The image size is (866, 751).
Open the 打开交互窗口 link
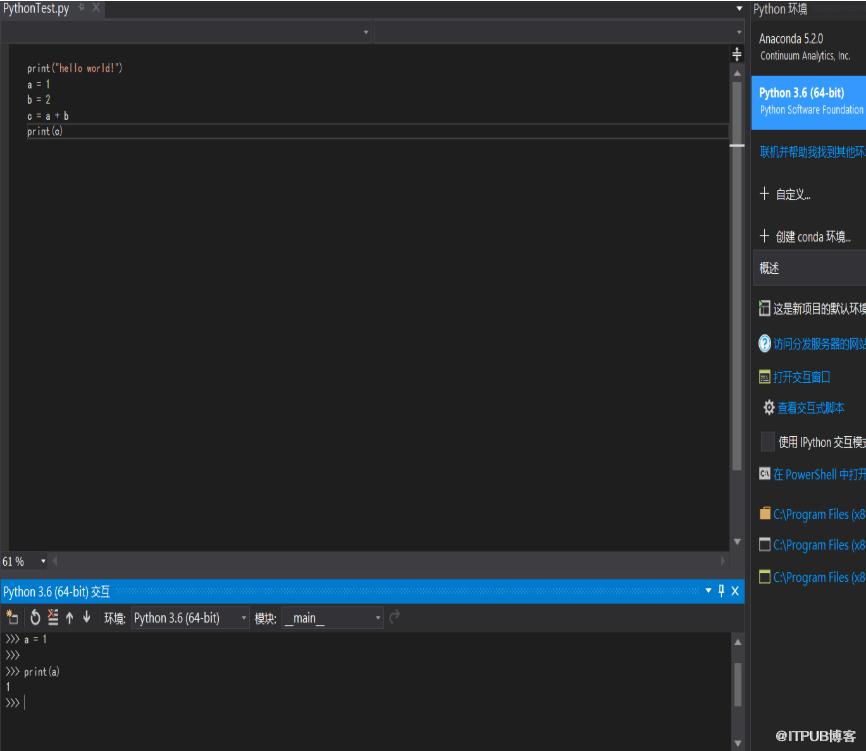coord(801,377)
